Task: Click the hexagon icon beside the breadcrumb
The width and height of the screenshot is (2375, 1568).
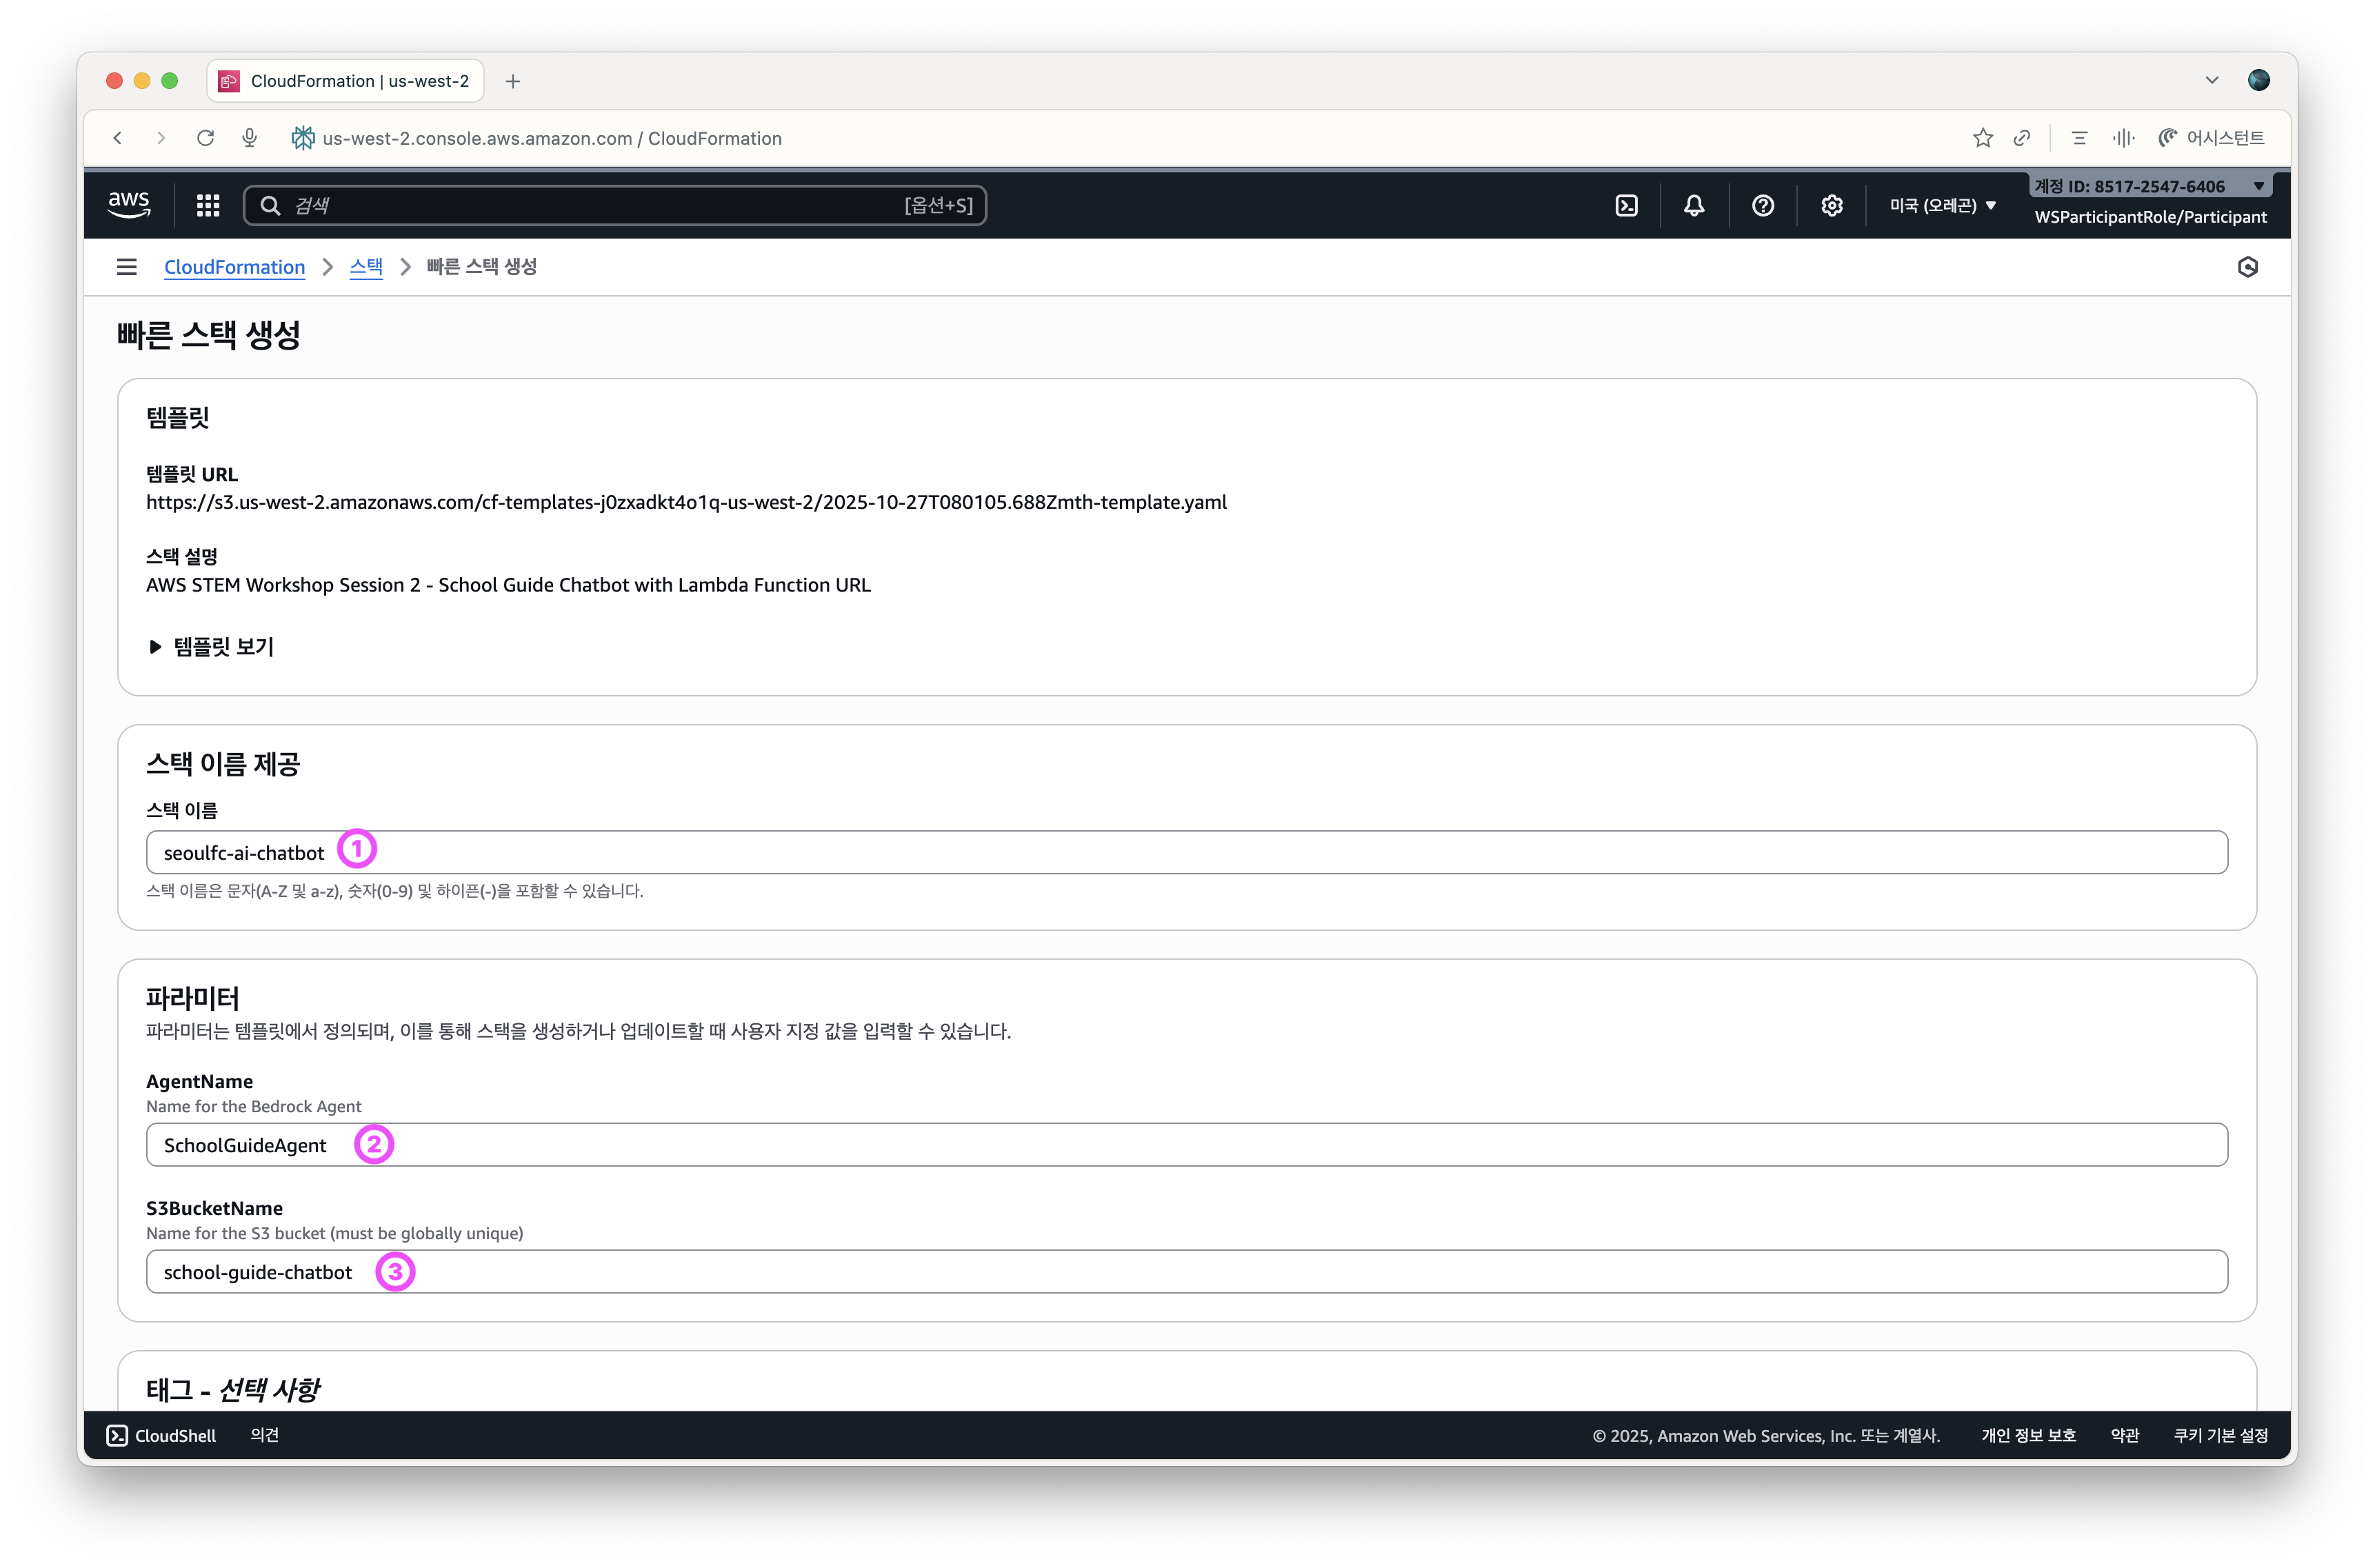Action: point(2248,267)
